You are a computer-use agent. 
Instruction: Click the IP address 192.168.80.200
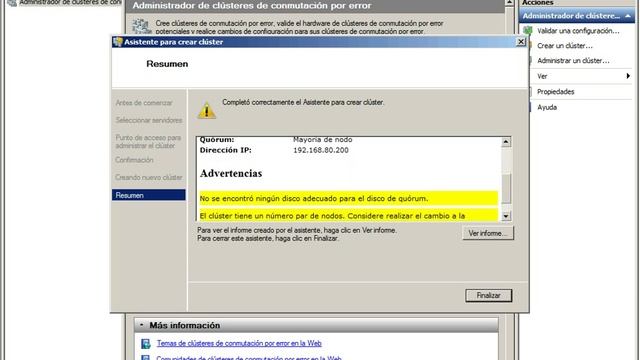tap(321, 150)
